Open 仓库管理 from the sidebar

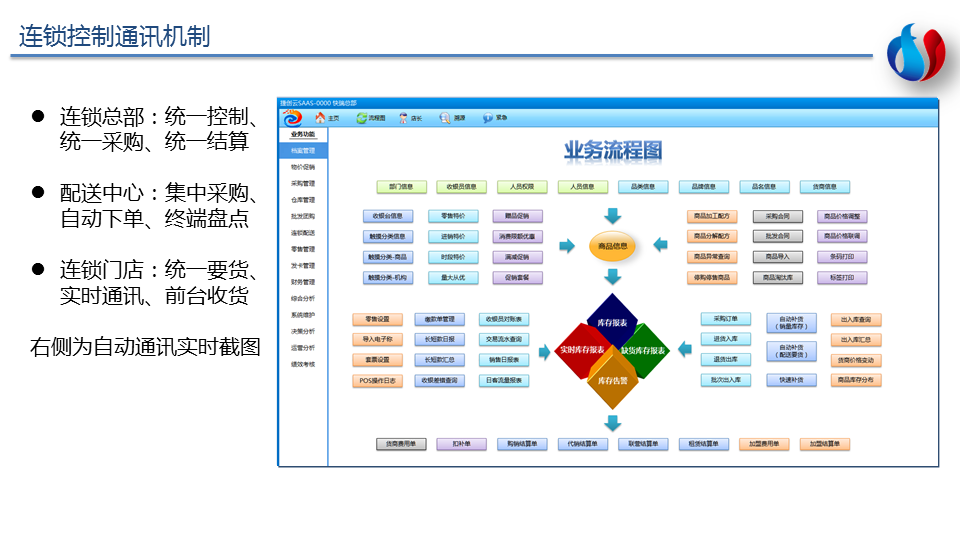coord(302,200)
